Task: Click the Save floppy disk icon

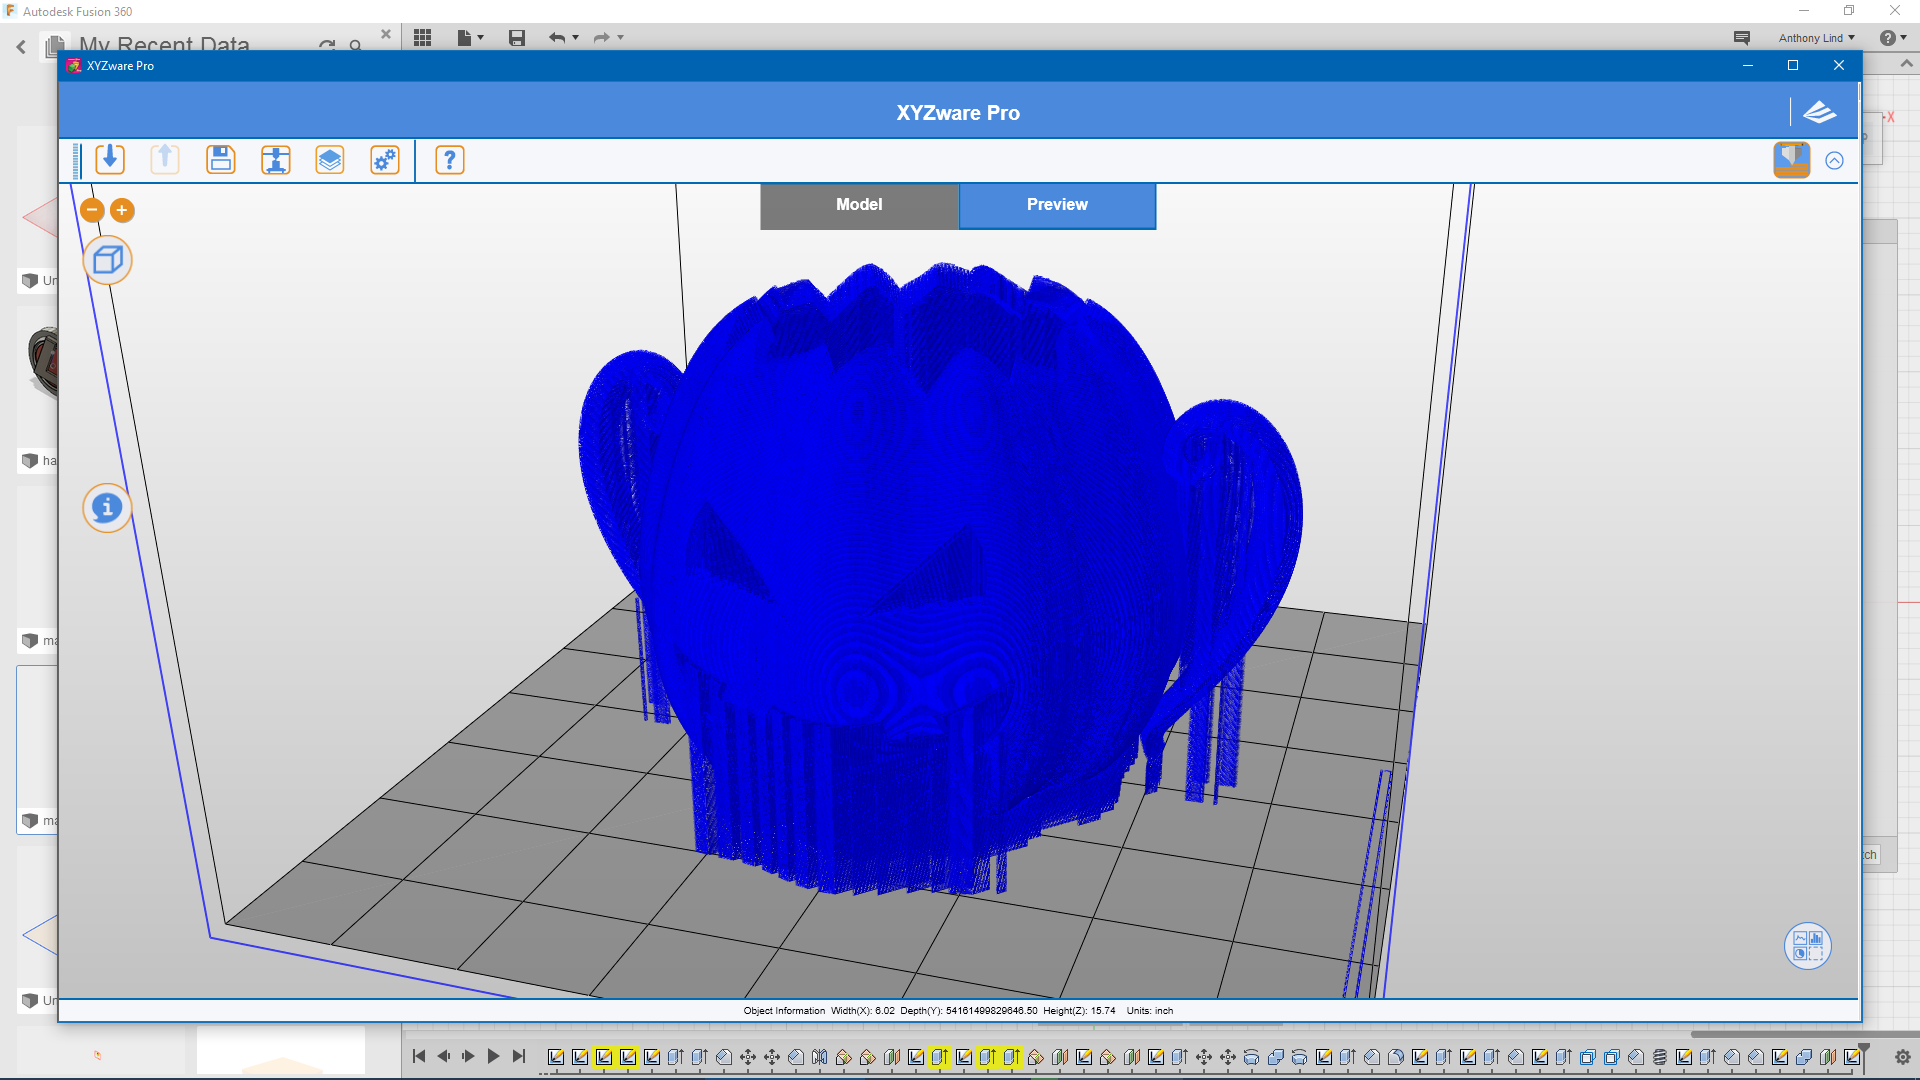Action: click(x=220, y=160)
